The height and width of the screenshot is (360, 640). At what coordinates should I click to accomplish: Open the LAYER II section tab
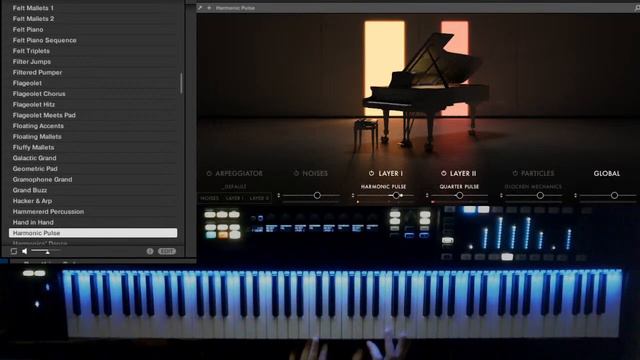click(x=463, y=173)
